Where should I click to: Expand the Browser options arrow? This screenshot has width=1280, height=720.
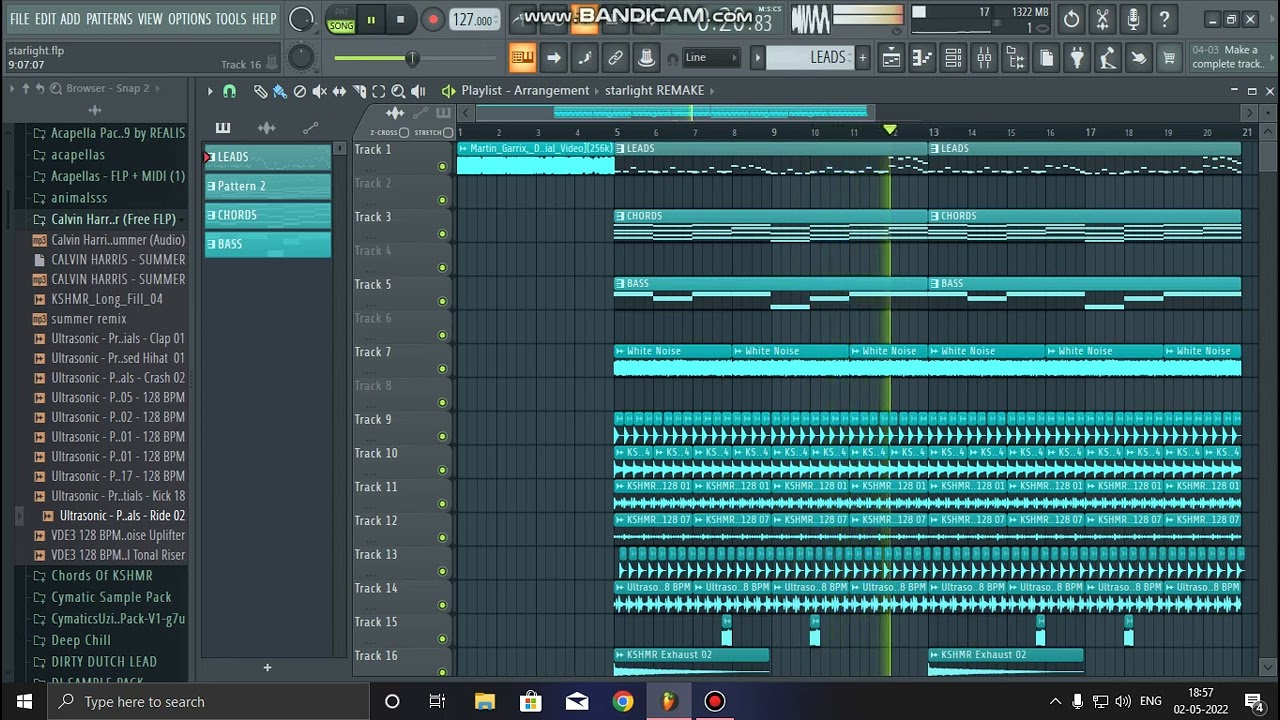point(12,88)
